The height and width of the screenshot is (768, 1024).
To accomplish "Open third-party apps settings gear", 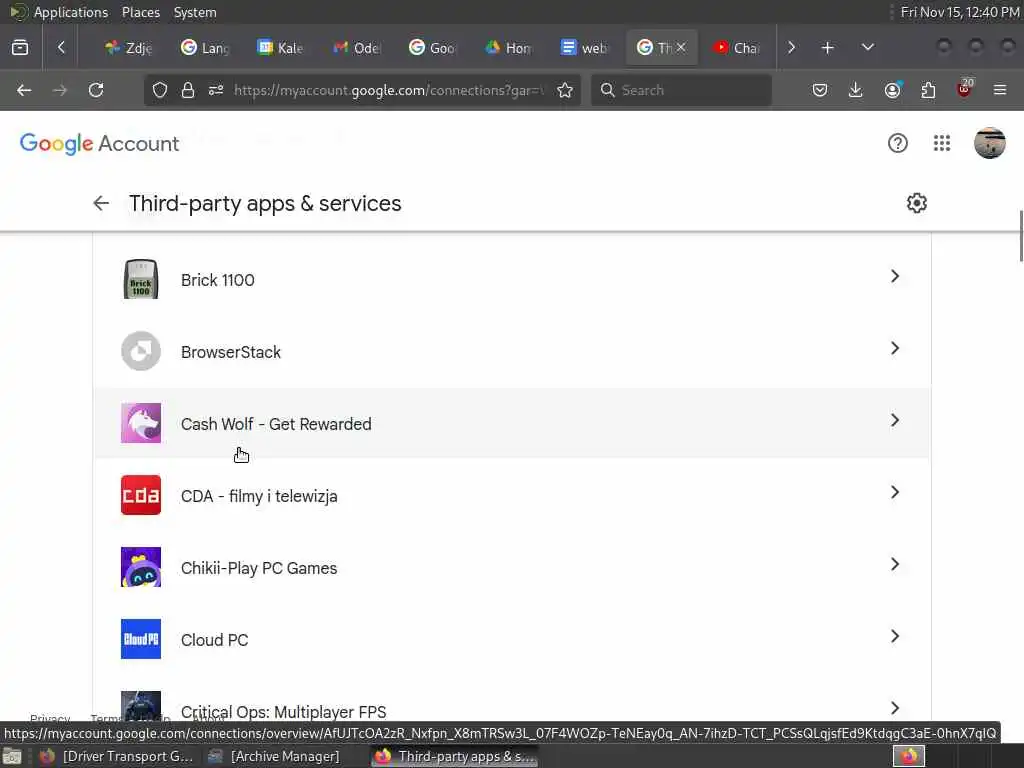I will point(917,203).
